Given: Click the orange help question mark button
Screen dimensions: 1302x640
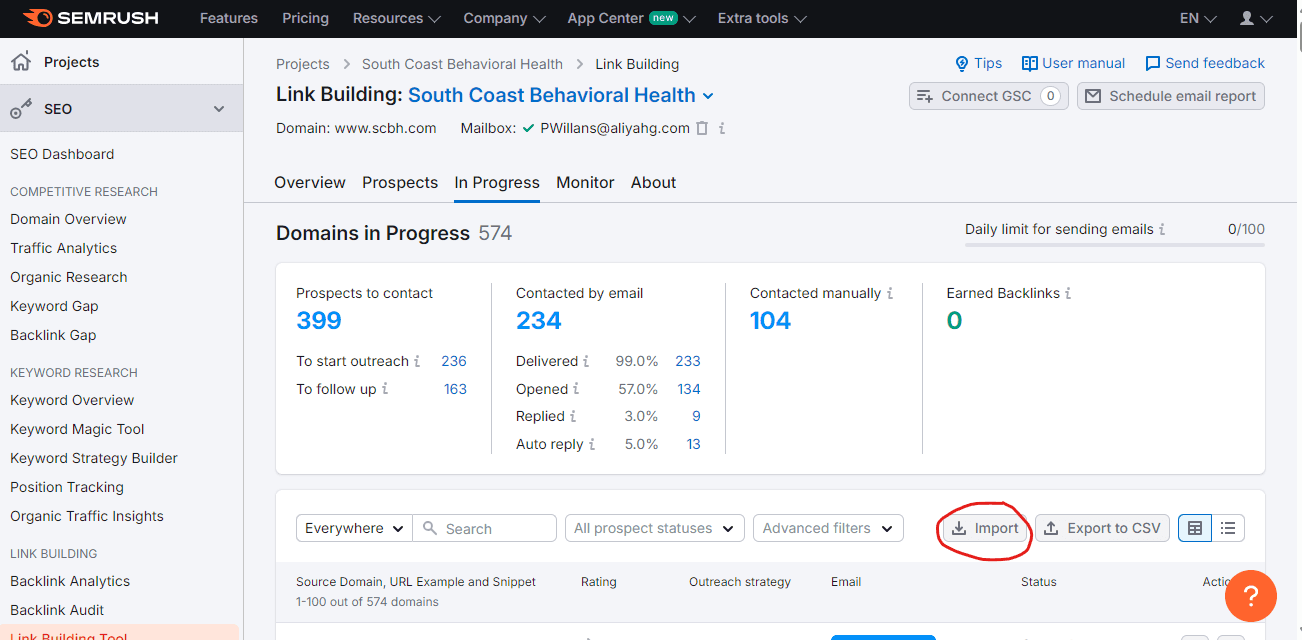Looking at the screenshot, I should (1251, 596).
